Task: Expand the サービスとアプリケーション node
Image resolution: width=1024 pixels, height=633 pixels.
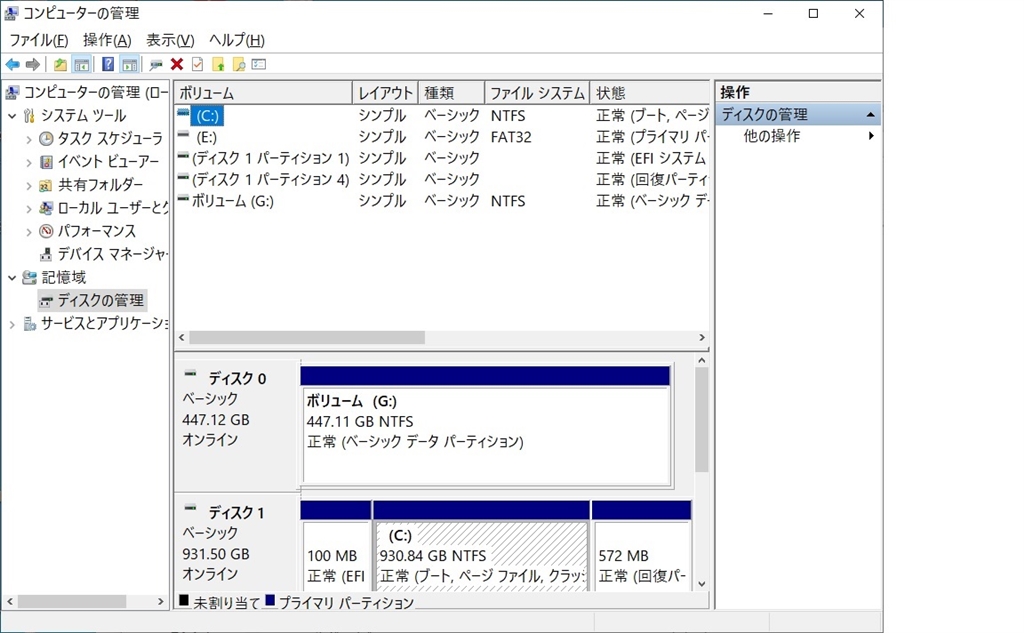Action: tap(12, 324)
